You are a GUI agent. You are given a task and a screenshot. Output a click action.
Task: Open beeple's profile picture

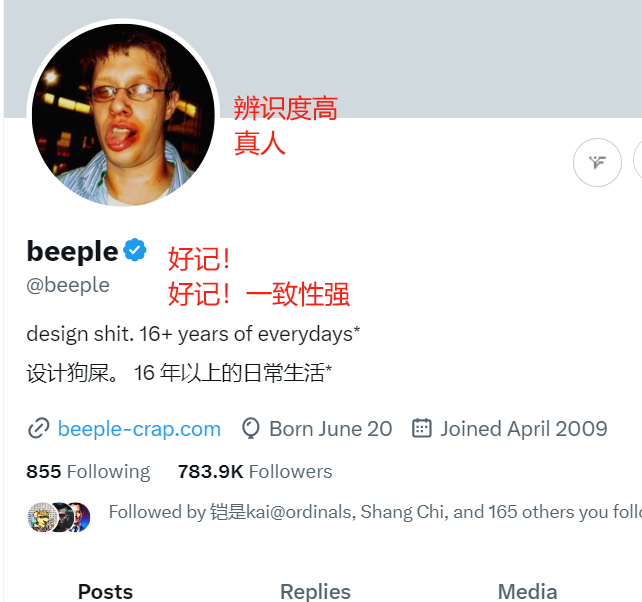point(123,114)
